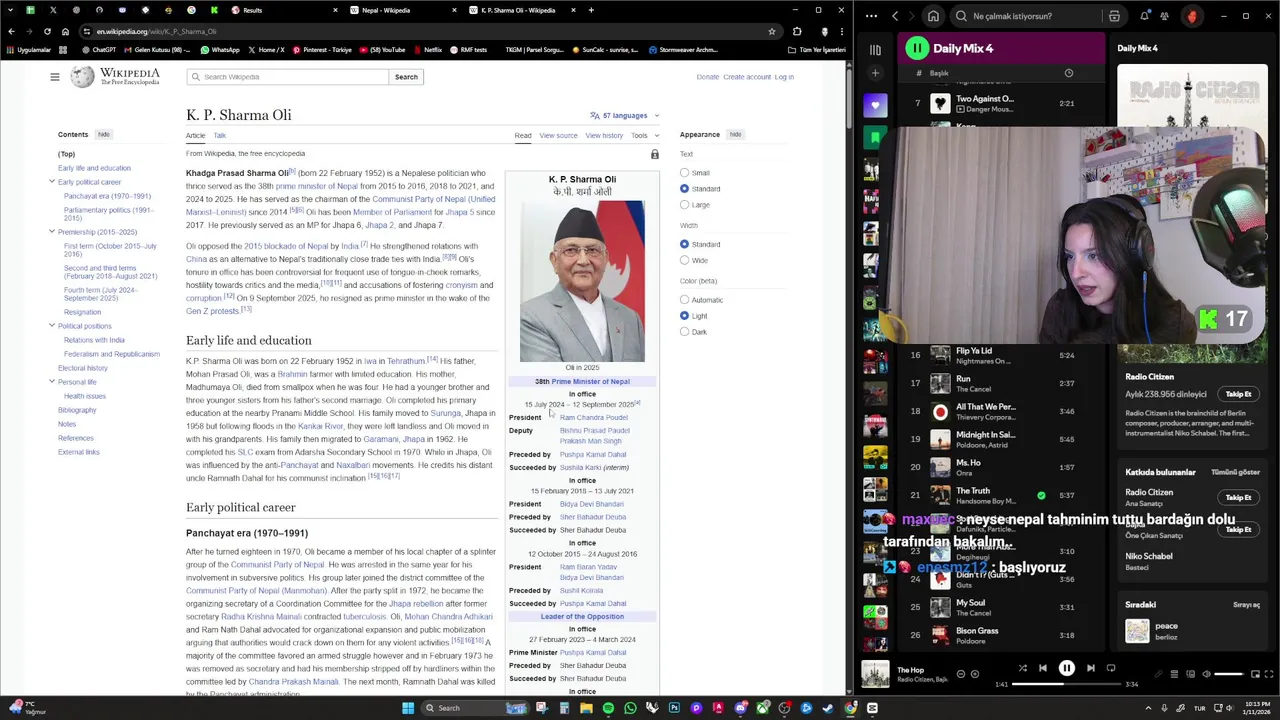Show Windows system tray hidden icons

pyautogui.click(x=1150, y=708)
